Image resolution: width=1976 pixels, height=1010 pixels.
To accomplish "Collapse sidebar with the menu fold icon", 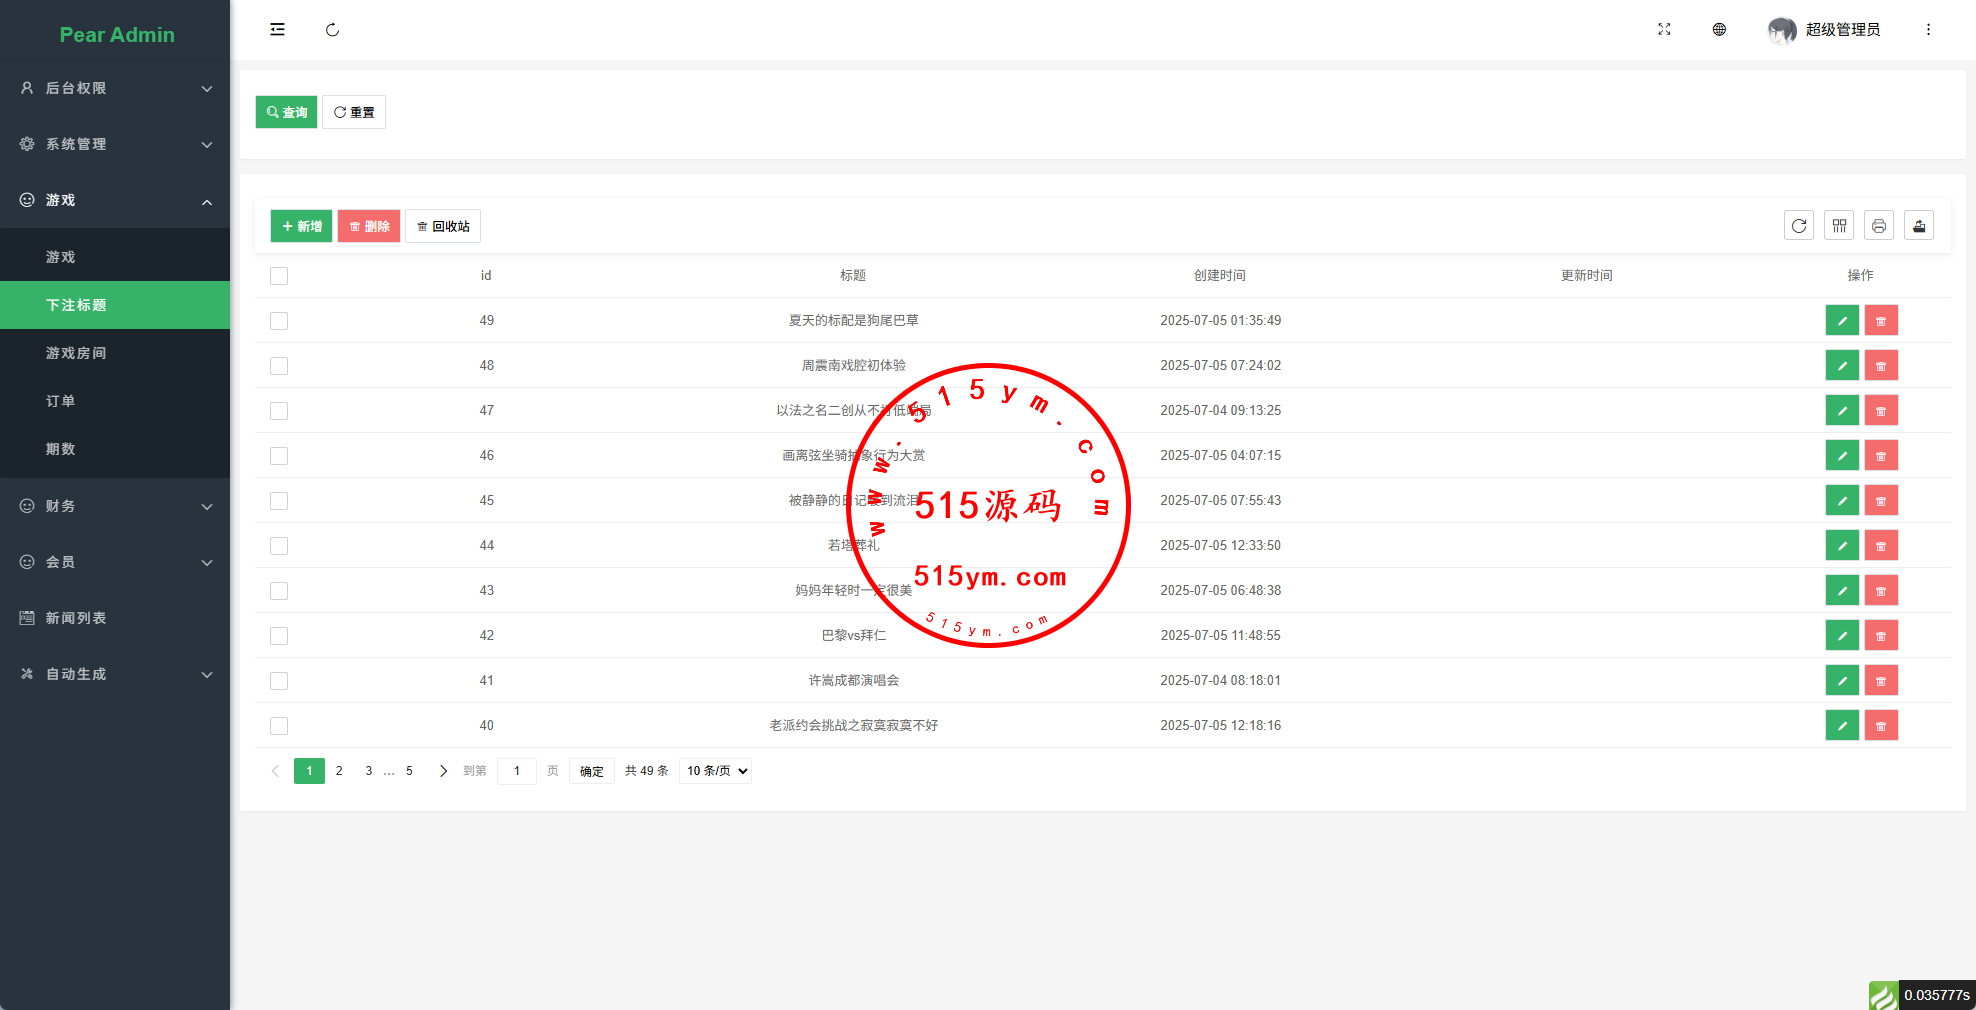I will click(277, 30).
